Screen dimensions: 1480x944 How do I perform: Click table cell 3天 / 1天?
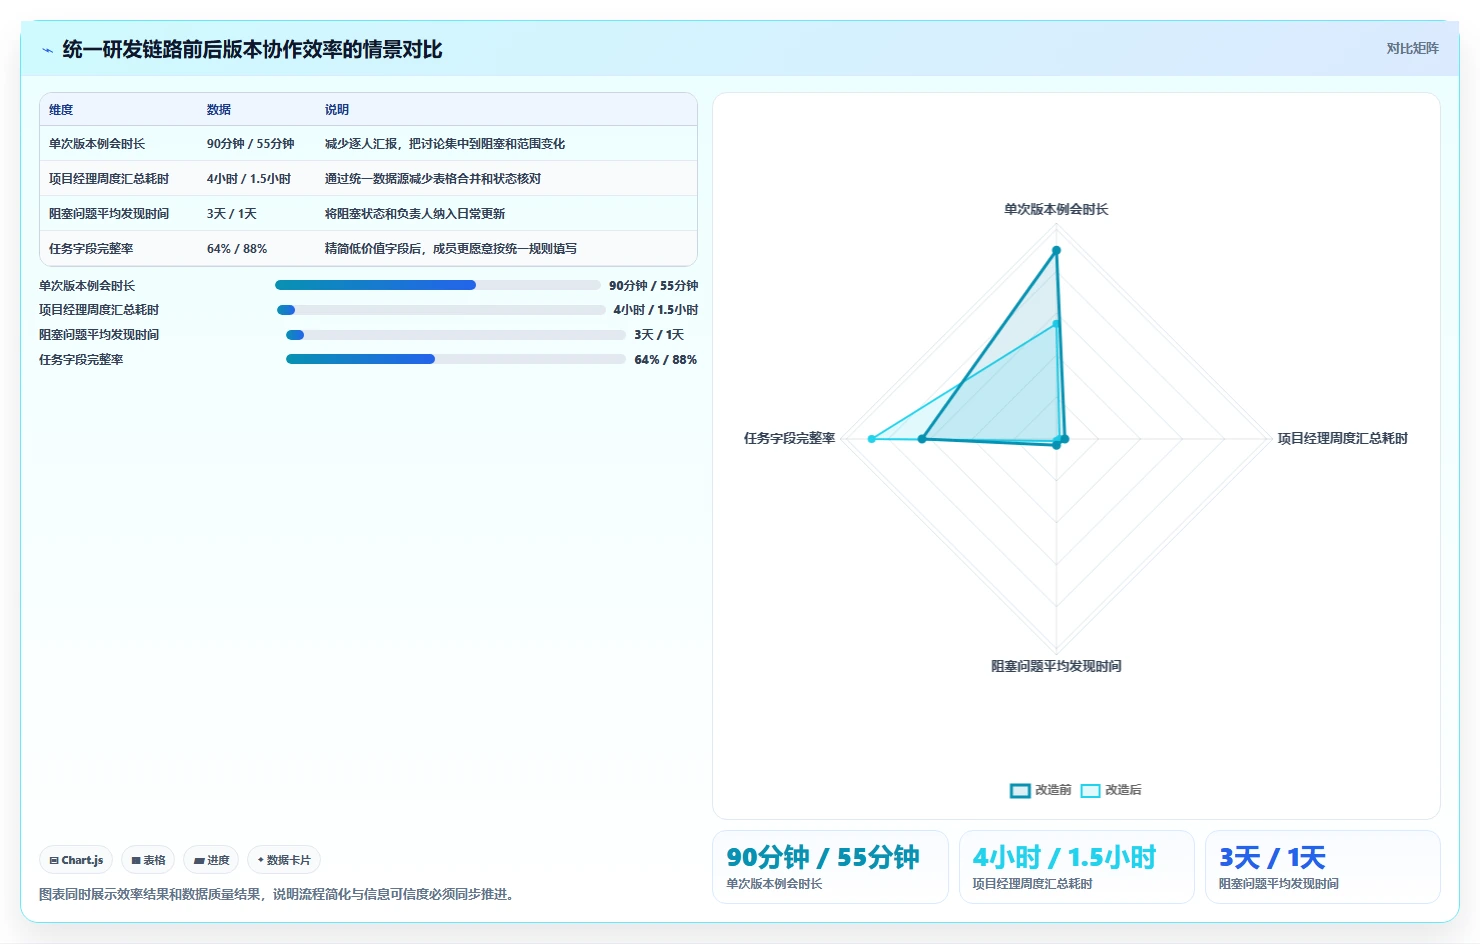tap(232, 214)
